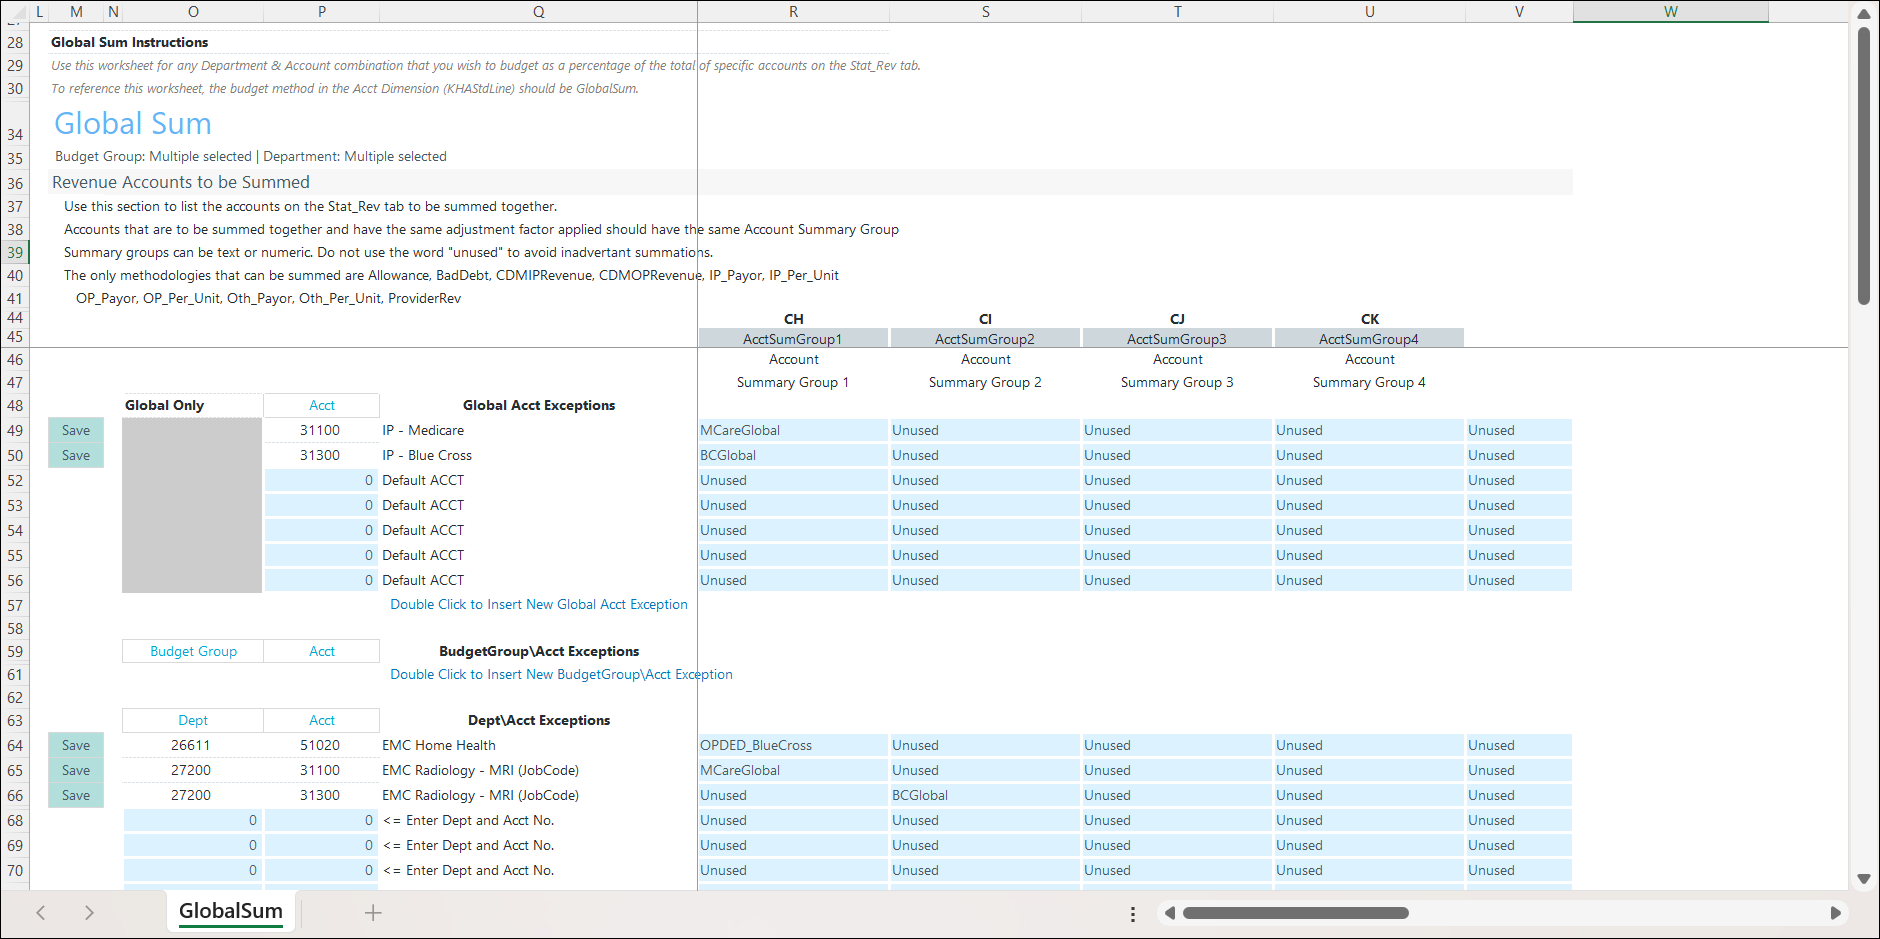Click the three-dot sheet tab bar handle
The width and height of the screenshot is (1880, 939).
coord(1132,914)
